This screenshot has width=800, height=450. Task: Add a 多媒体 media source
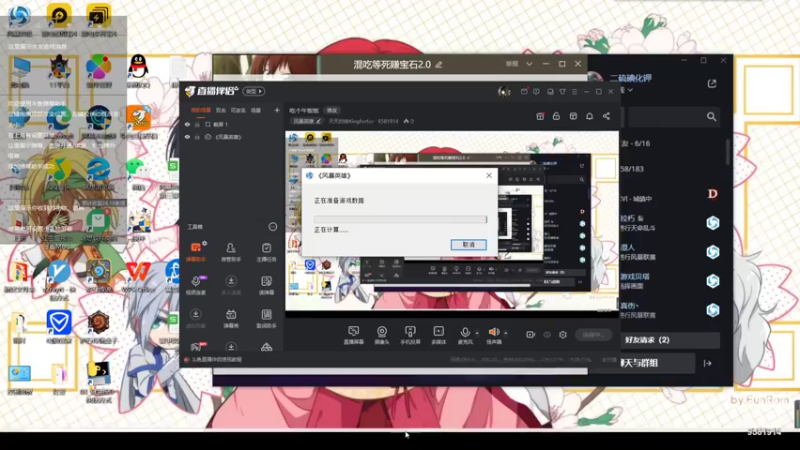pyautogui.click(x=439, y=335)
